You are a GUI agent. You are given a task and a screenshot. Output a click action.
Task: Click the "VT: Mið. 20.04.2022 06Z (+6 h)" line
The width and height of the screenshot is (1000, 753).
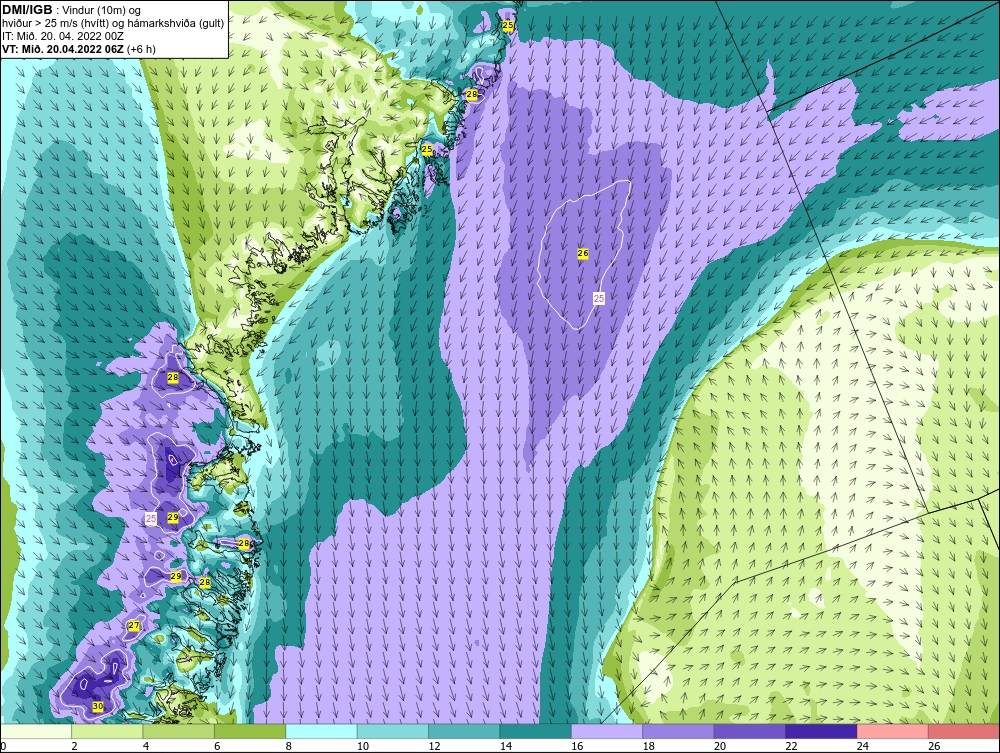pyautogui.click(x=78, y=49)
